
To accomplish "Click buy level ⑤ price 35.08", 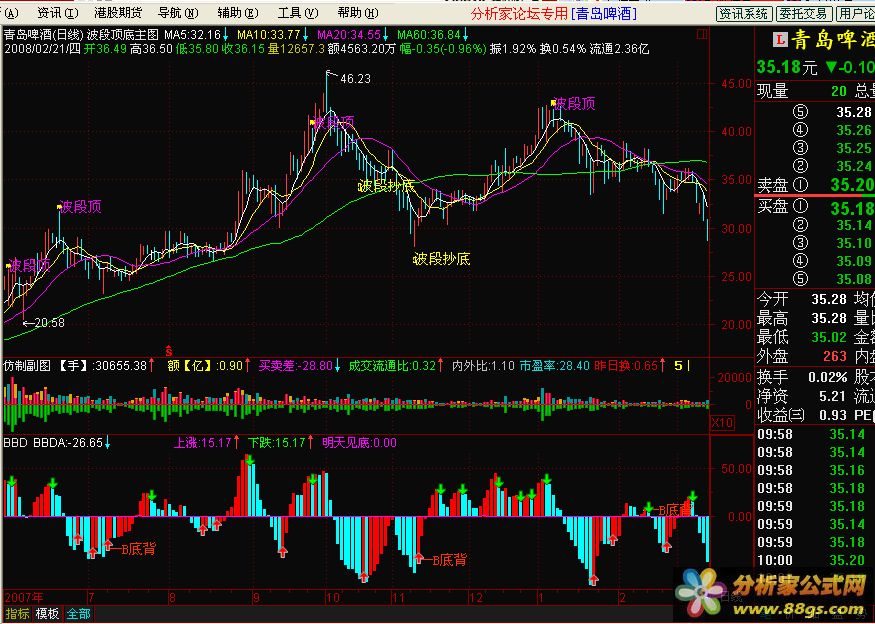I will pos(854,279).
